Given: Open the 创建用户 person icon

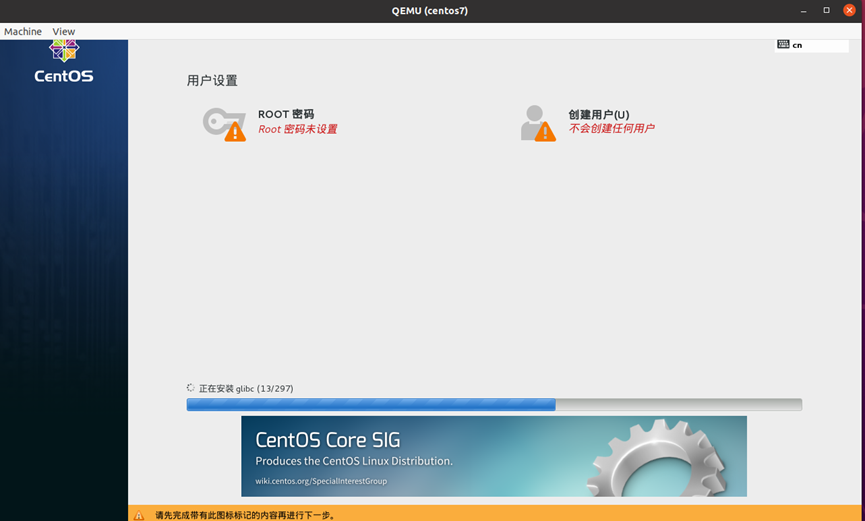Looking at the screenshot, I should [x=538, y=123].
